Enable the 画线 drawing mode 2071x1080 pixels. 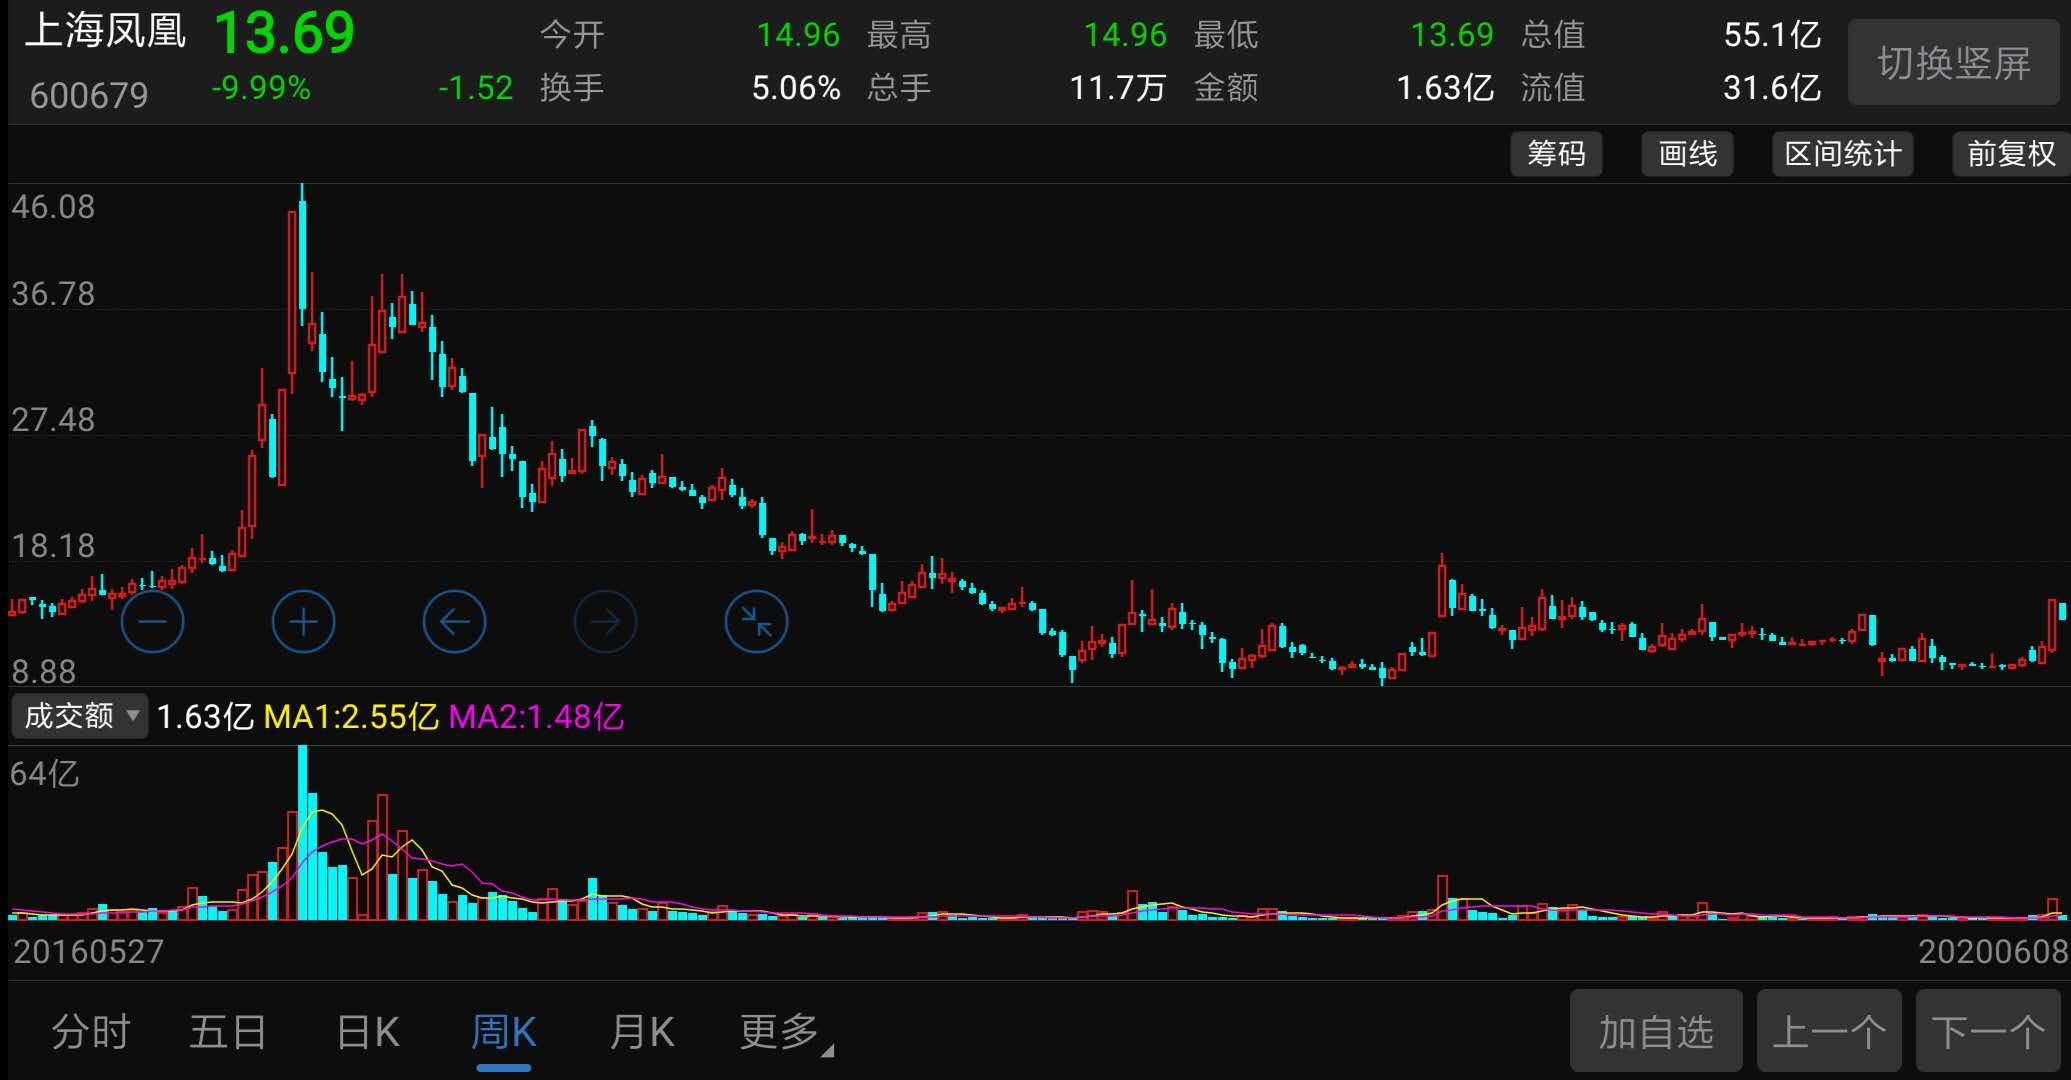pyautogui.click(x=1686, y=153)
